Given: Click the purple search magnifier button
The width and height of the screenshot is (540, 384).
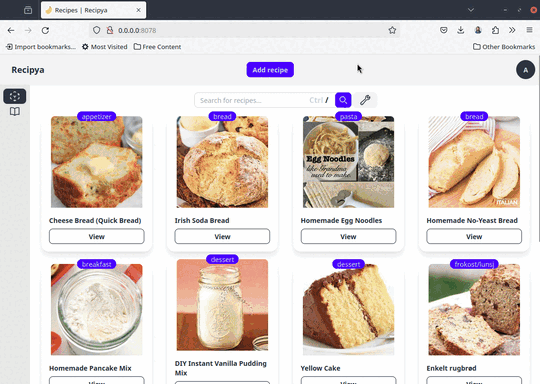Looking at the screenshot, I should pos(343,100).
